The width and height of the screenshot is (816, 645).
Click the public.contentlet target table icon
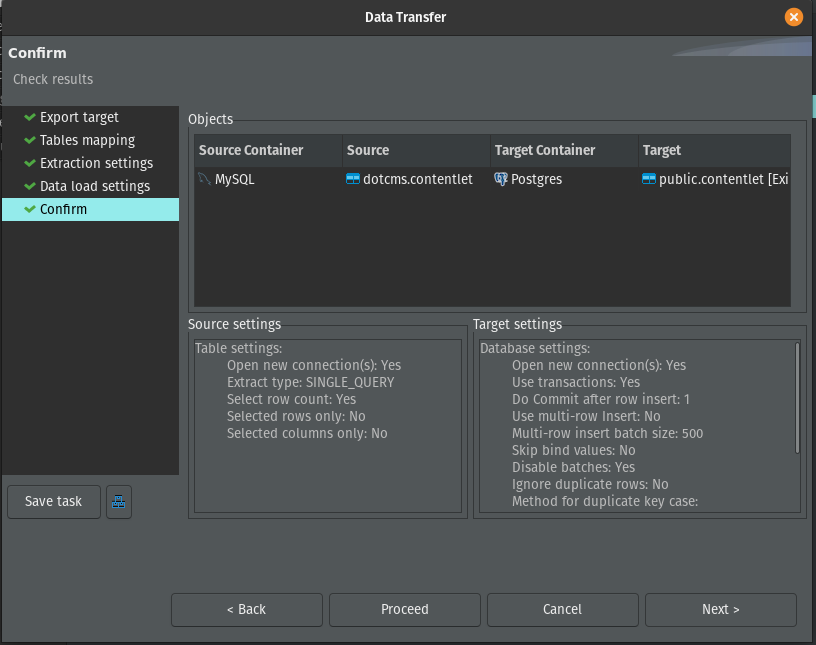click(x=649, y=179)
